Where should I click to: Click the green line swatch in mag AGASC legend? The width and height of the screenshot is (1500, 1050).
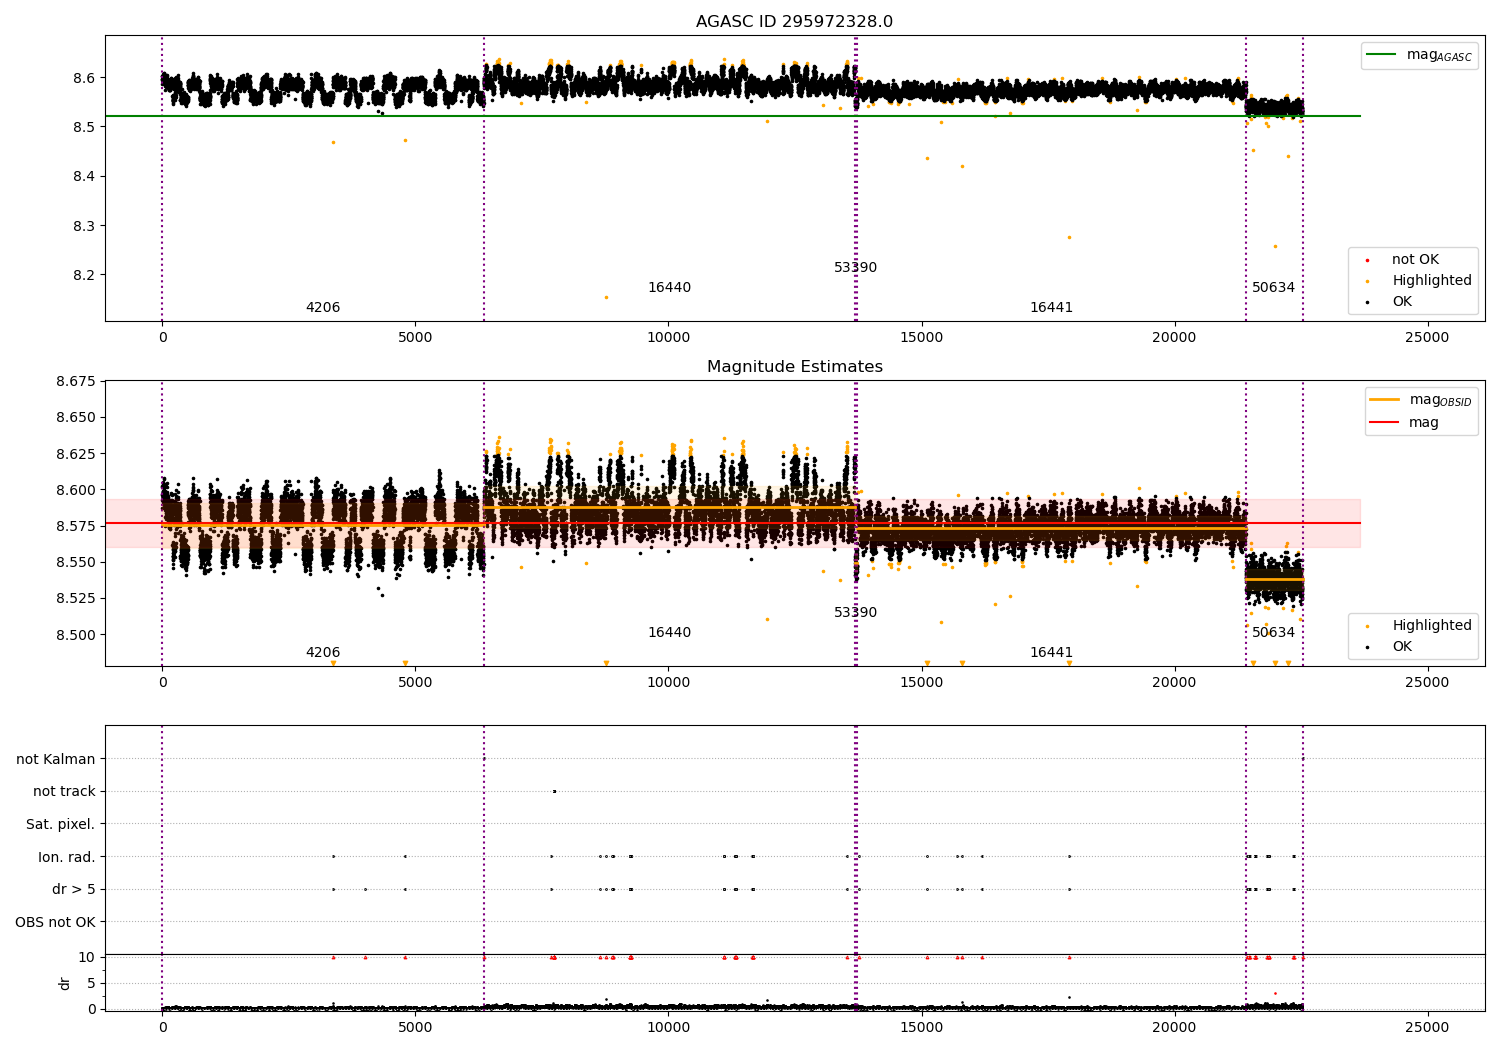point(1383,55)
